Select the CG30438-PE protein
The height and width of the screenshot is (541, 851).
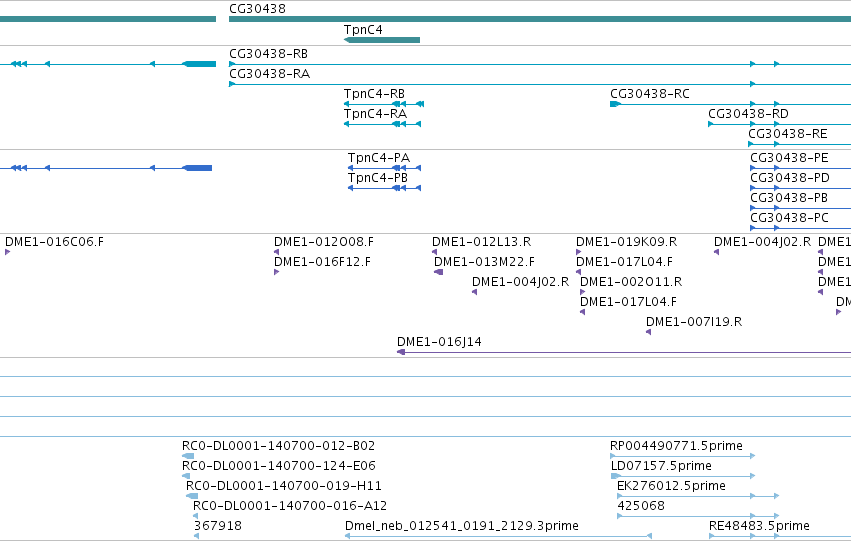[x=801, y=168]
